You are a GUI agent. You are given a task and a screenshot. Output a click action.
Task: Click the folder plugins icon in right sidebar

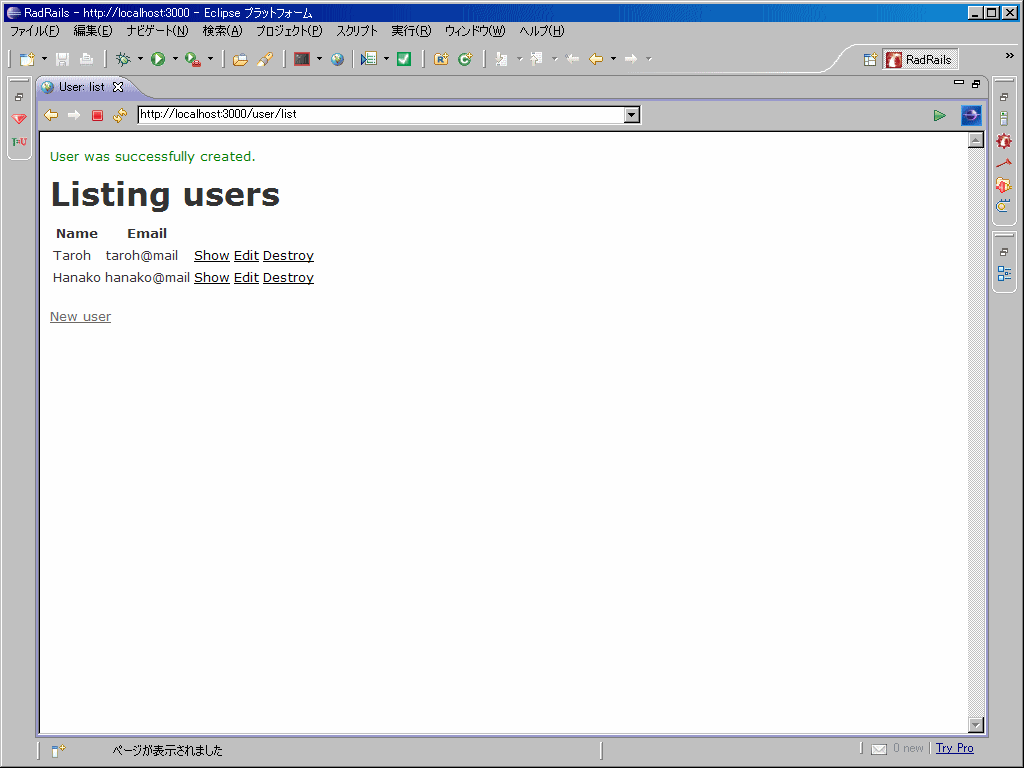pos(1004,185)
